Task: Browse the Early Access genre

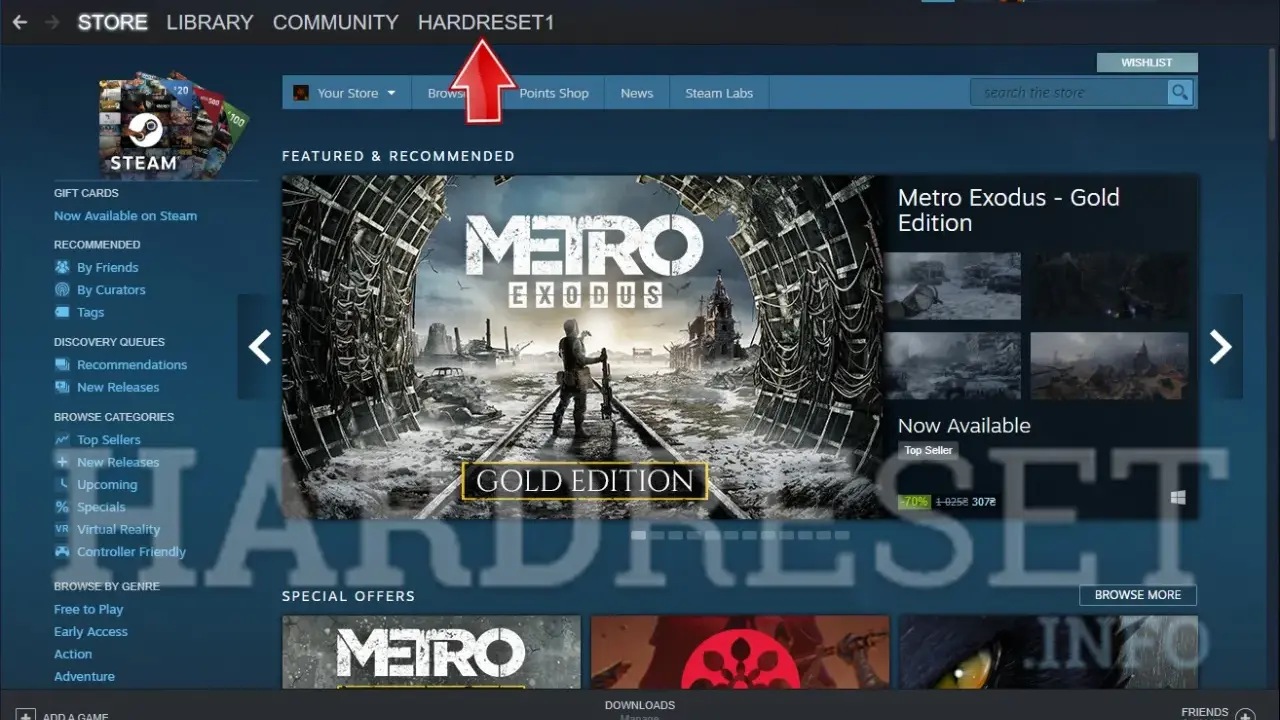Action: [x=91, y=632]
